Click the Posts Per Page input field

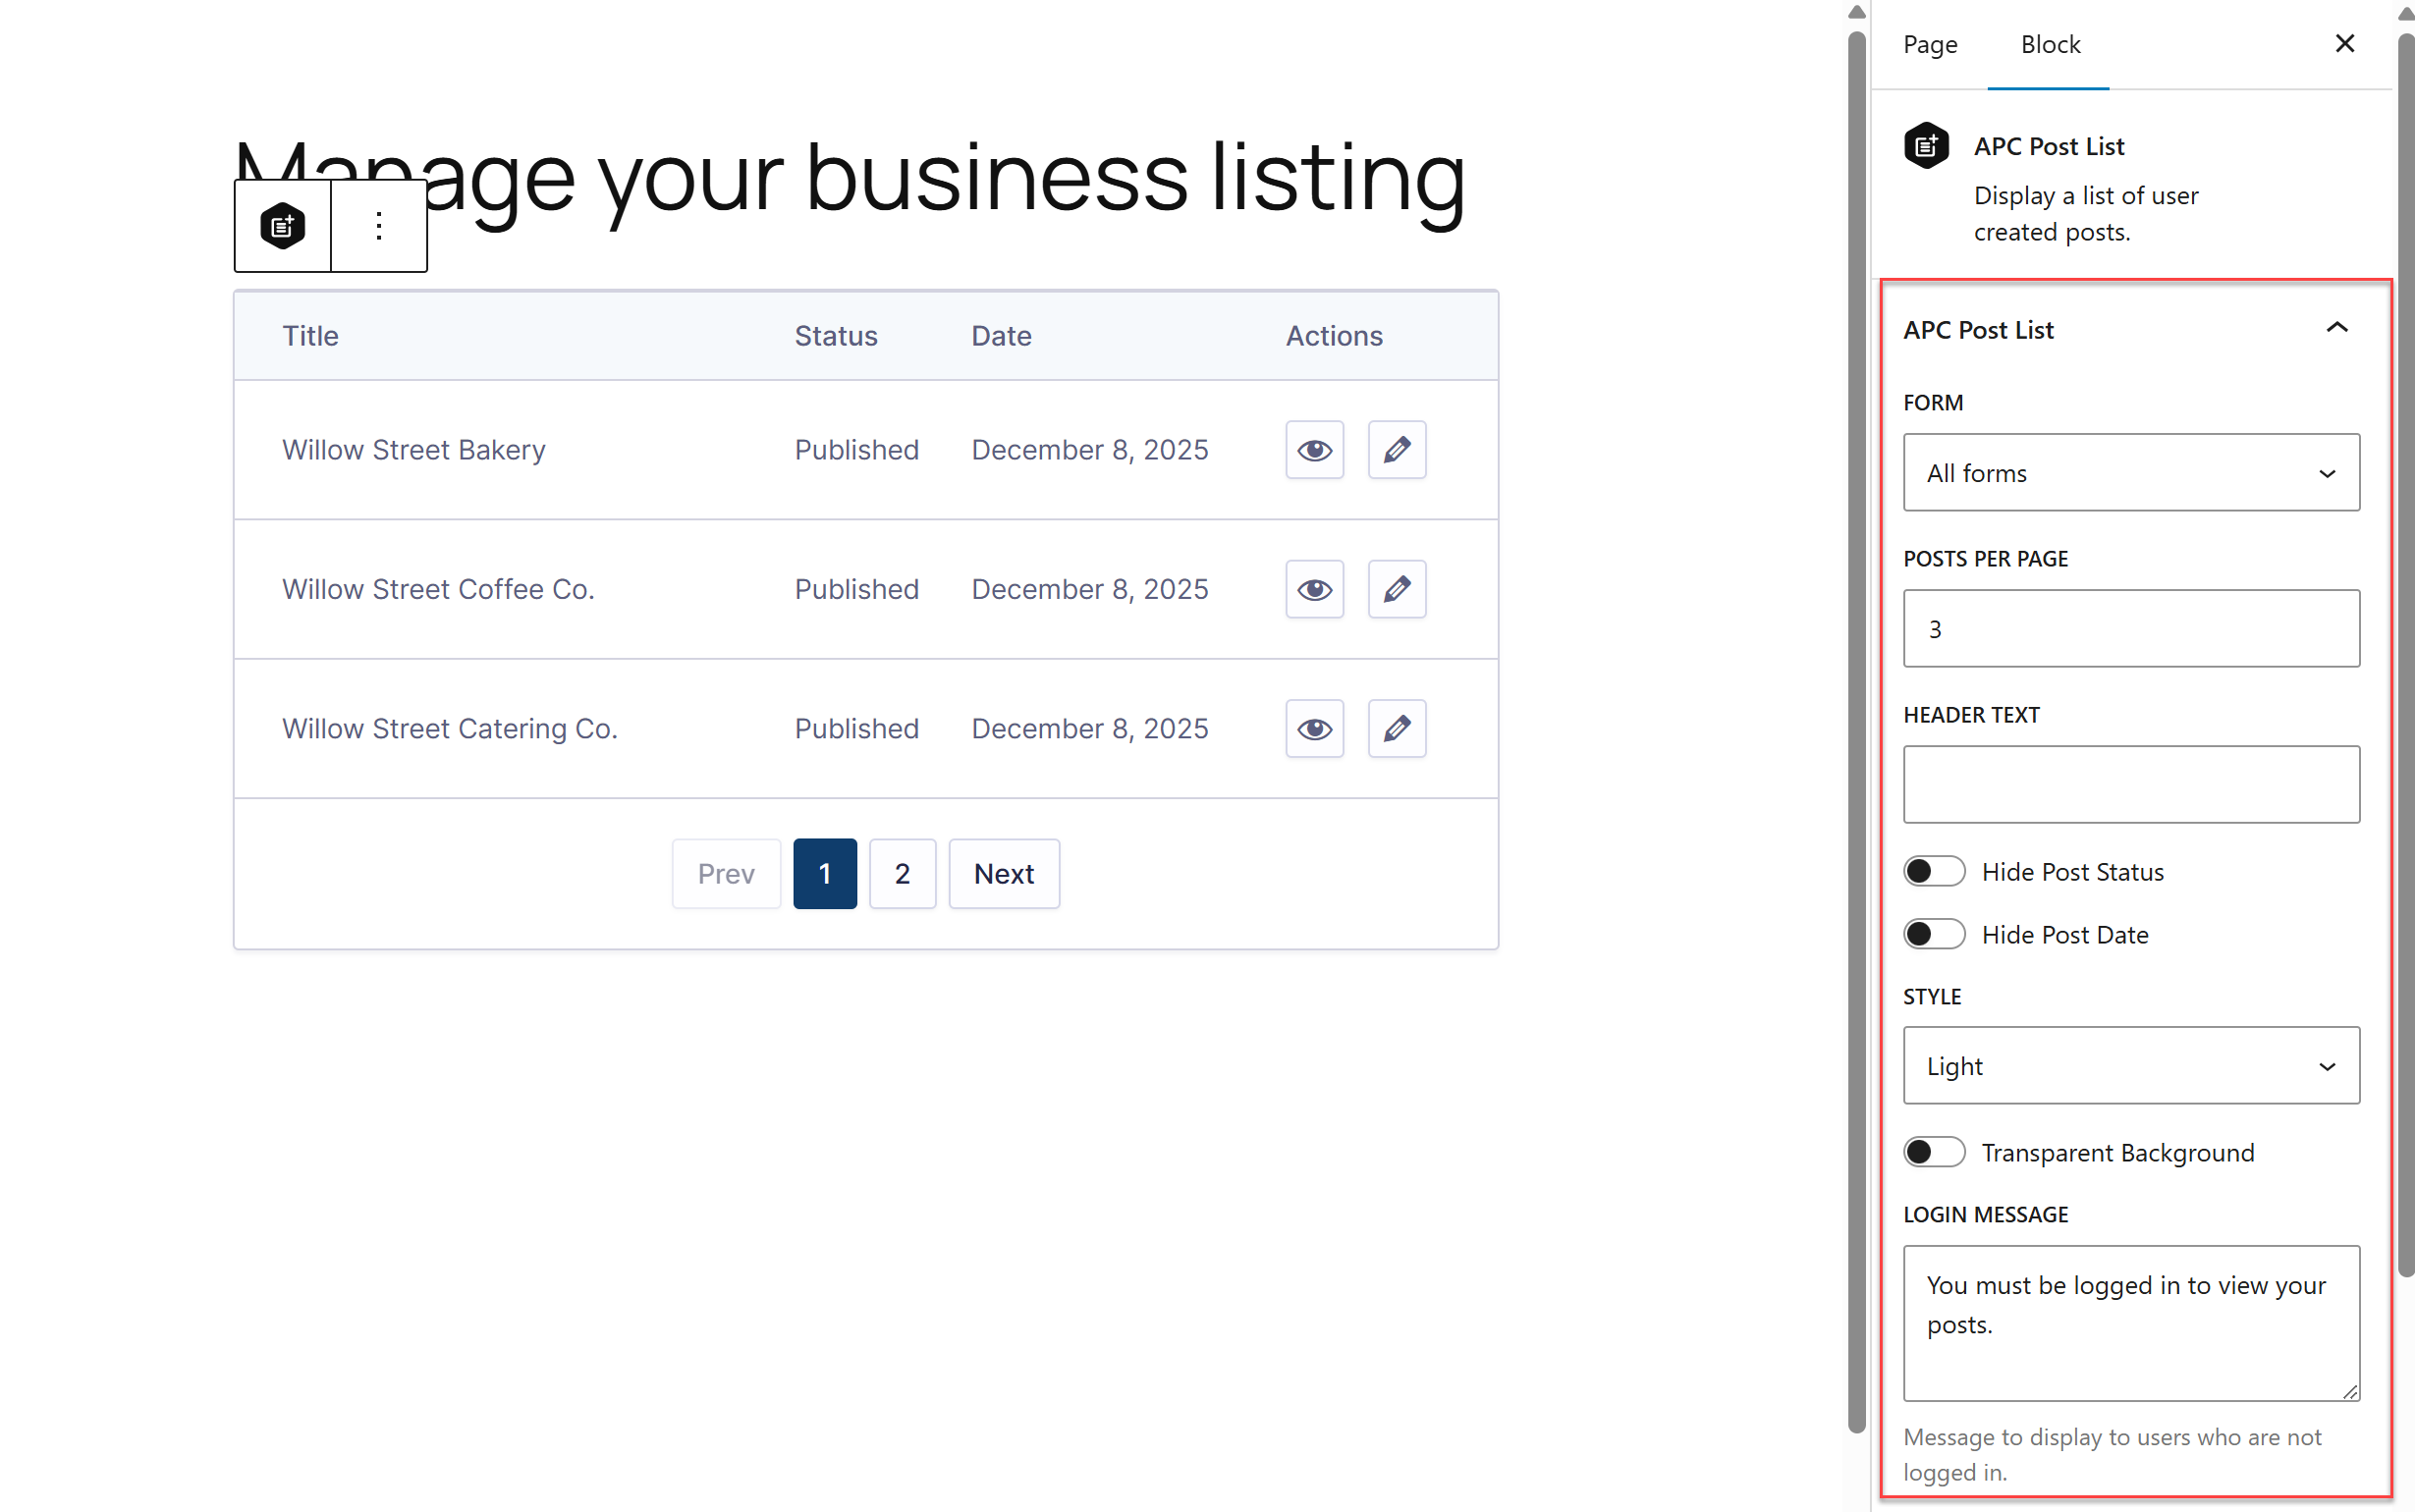point(2130,629)
